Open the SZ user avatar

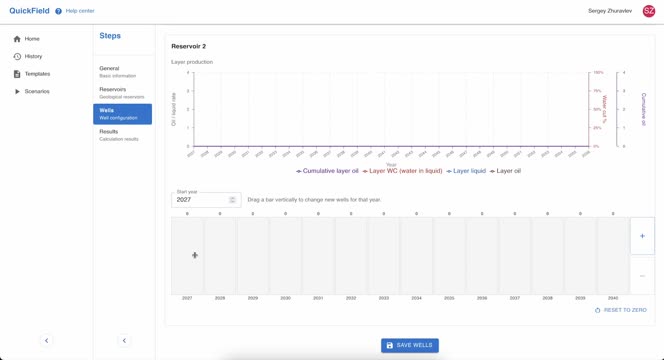pos(649,11)
